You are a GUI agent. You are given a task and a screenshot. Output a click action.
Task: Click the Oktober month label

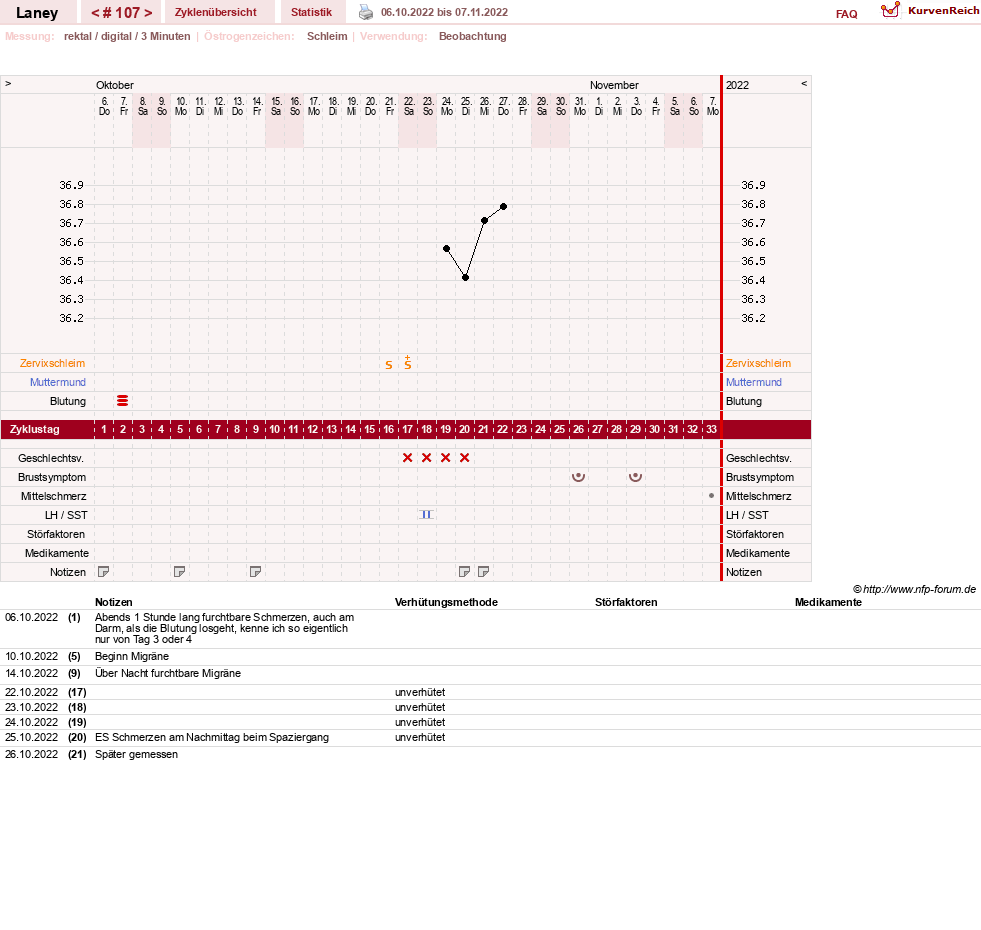(x=114, y=85)
